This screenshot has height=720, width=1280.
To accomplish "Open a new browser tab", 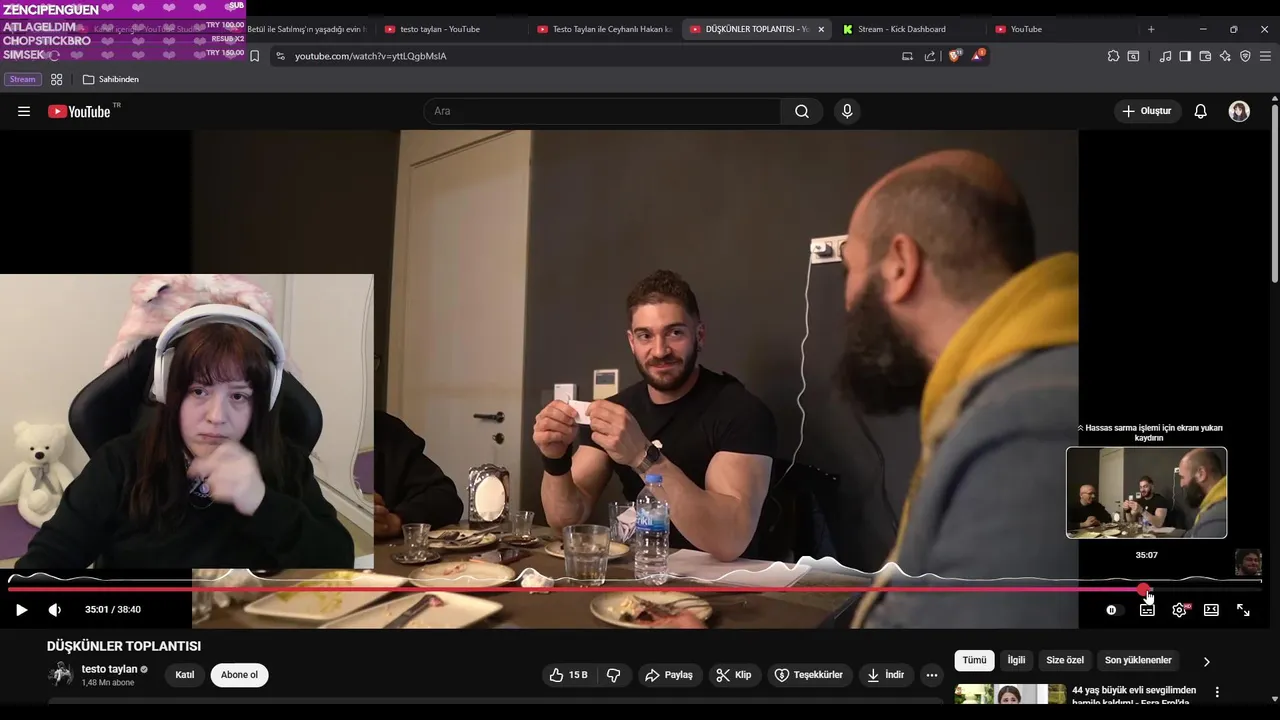I will pos(1151,29).
